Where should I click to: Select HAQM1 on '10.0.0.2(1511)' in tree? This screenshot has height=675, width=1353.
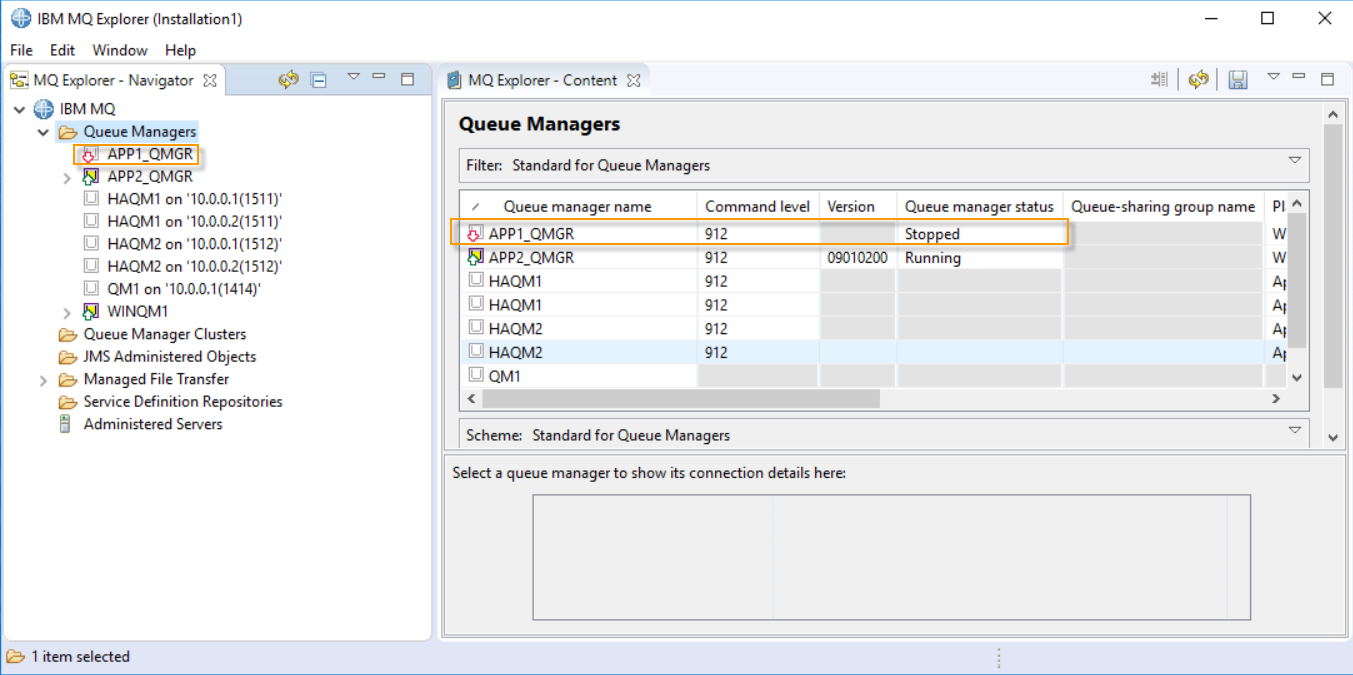(x=194, y=221)
